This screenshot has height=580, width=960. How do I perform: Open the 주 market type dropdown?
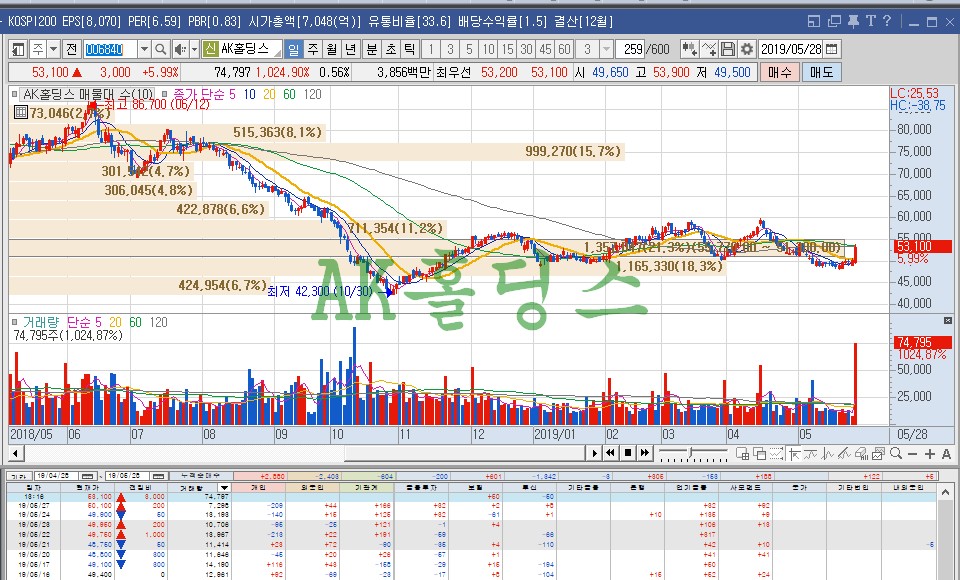click(x=53, y=49)
